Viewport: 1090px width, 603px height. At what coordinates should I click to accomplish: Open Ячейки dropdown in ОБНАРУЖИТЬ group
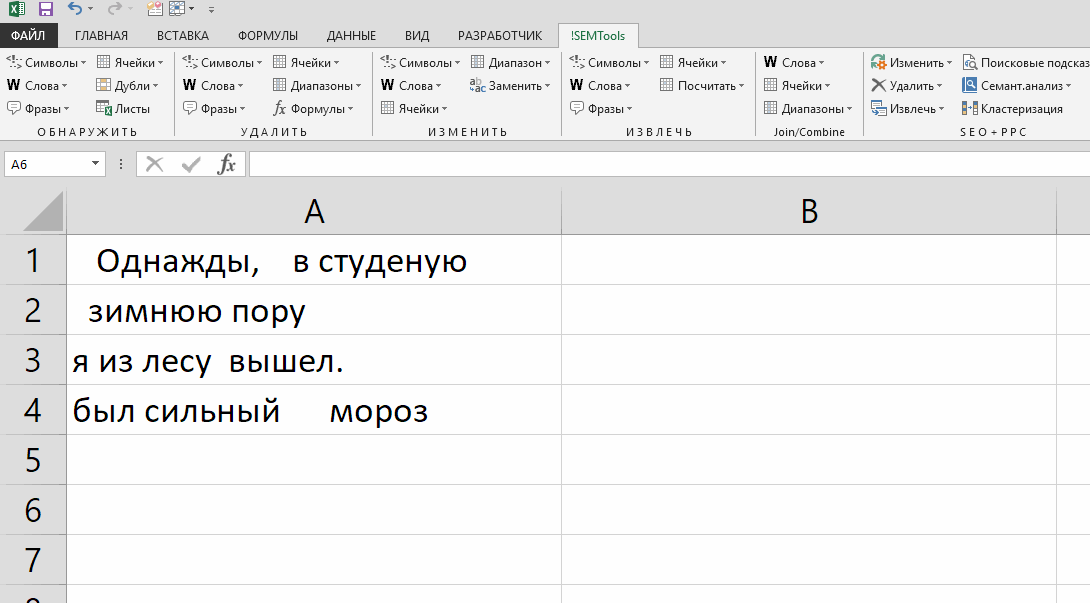[130, 63]
